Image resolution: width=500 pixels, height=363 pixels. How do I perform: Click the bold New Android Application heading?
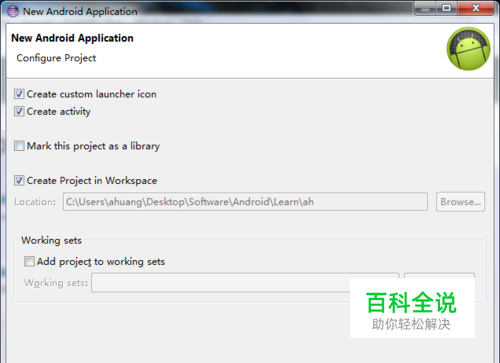(72, 38)
